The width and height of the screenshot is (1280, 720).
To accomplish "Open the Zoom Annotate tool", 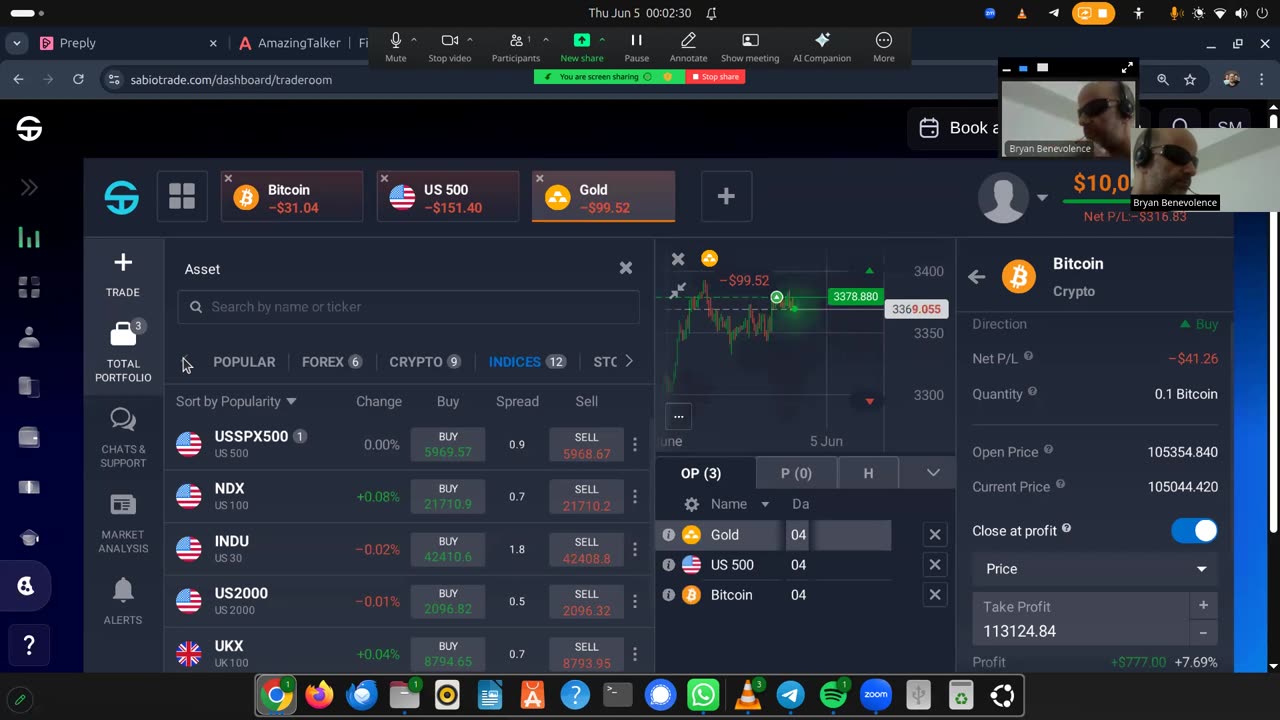I will (x=688, y=46).
